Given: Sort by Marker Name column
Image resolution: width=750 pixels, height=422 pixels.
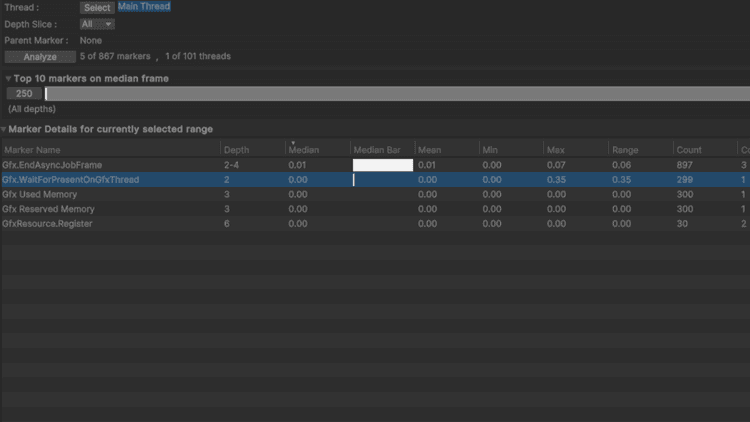Looking at the screenshot, I should 32,150.
